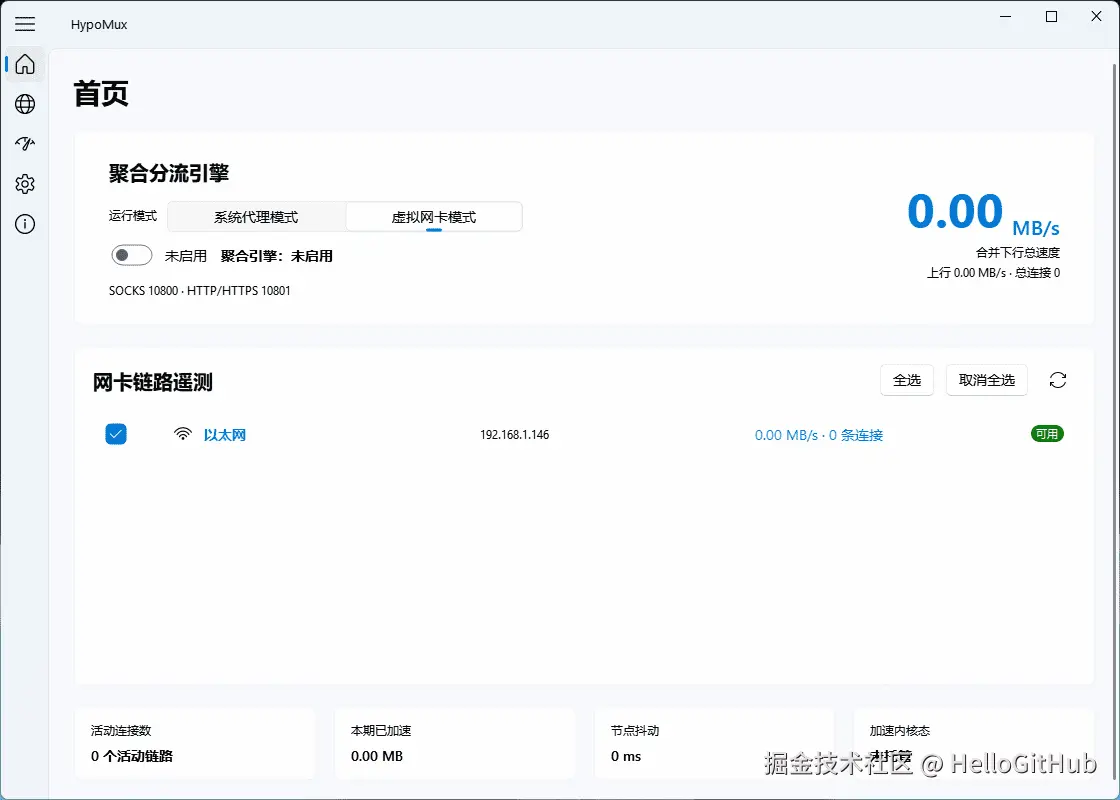Click the large 0.00 MB/s speed readout
The height and width of the screenshot is (800, 1120).
983,213
